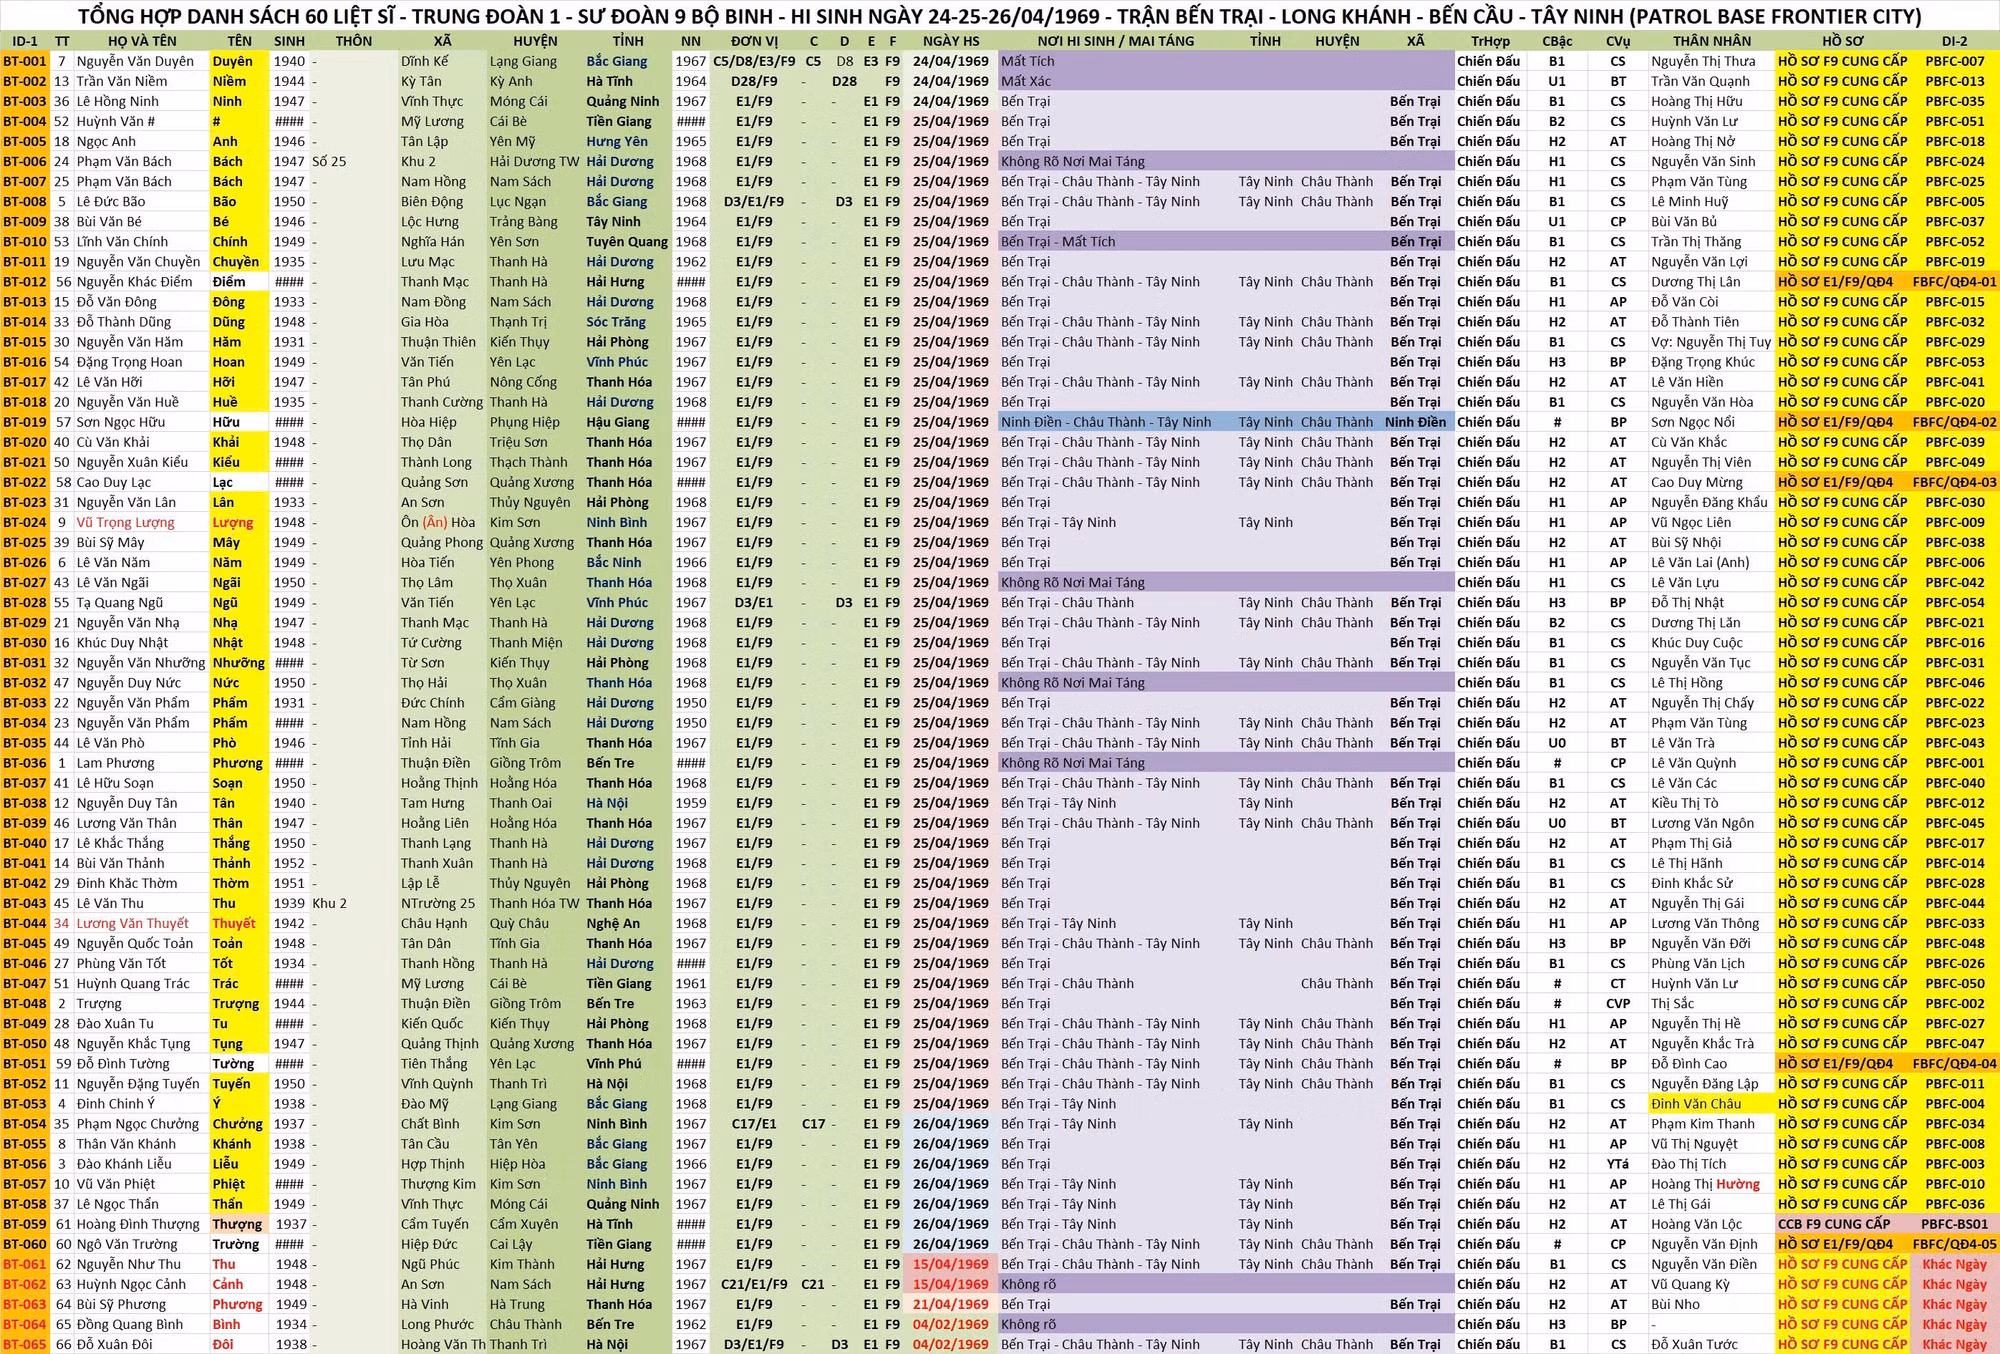Image resolution: width=2000 pixels, height=1354 pixels.
Task: Click the name Nguyễn Văn Duyên
Action: [135, 61]
